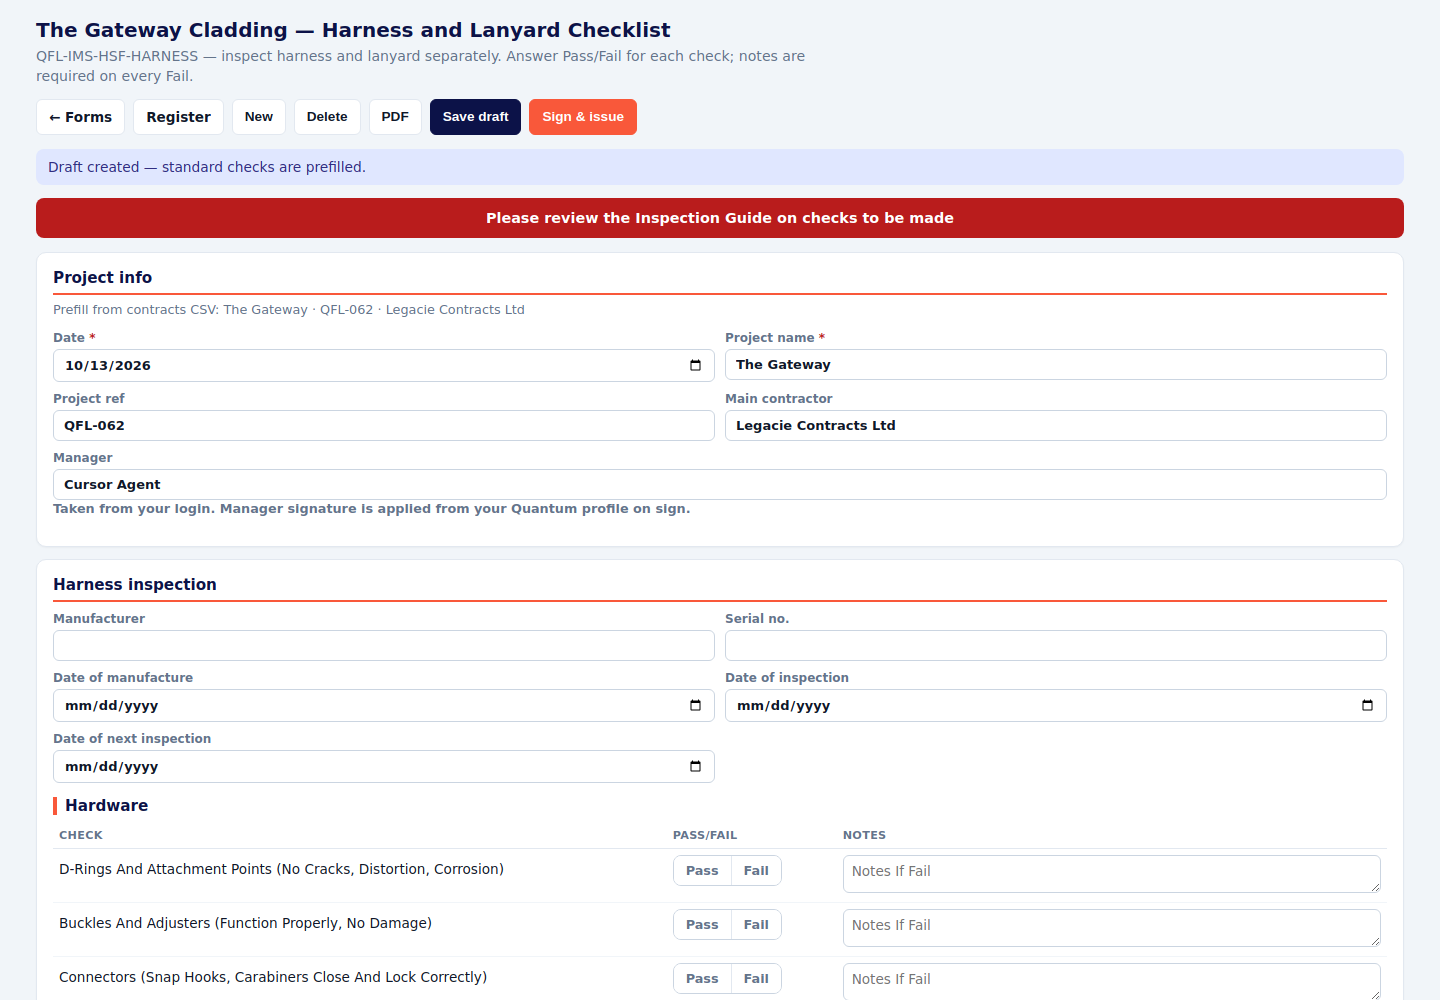Open calendar picker icon in Date field
The image size is (1440, 1000).
695,365
